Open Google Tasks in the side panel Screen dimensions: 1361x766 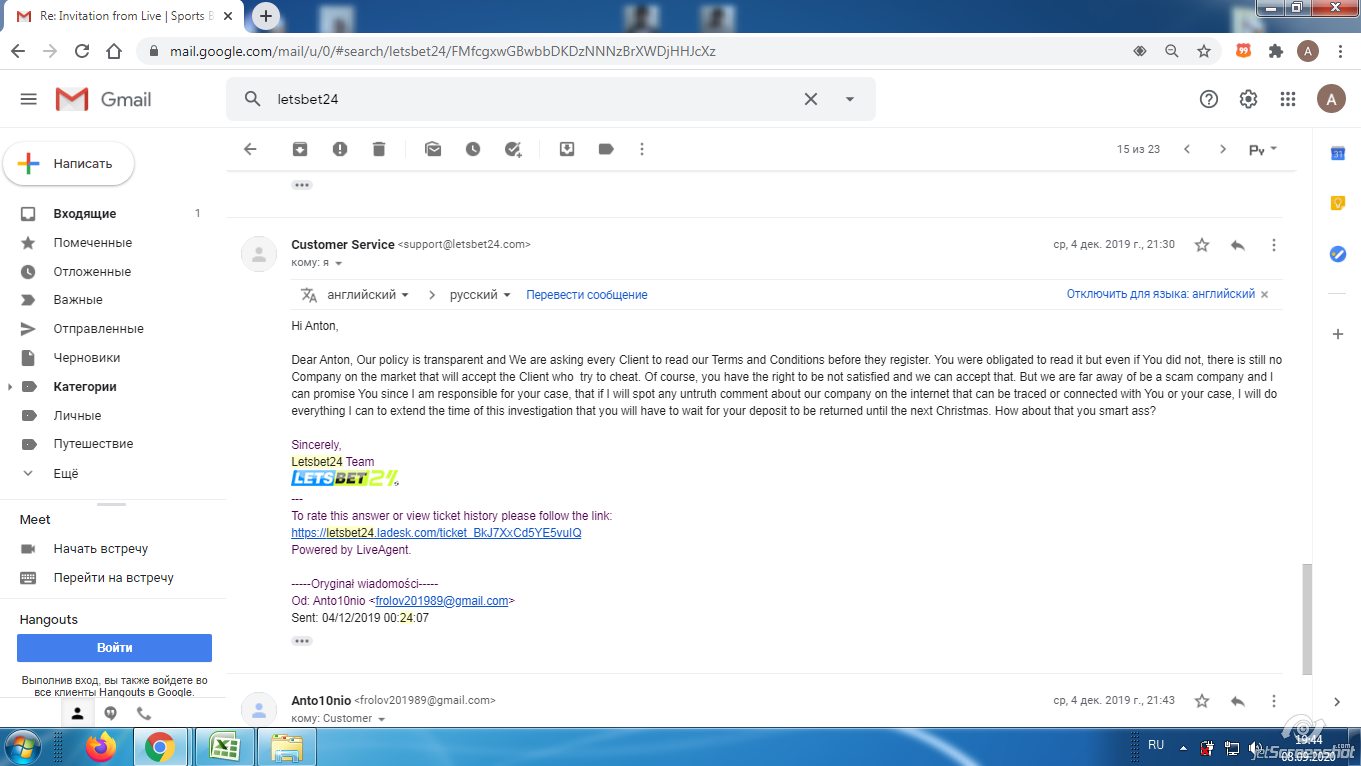(1338, 254)
